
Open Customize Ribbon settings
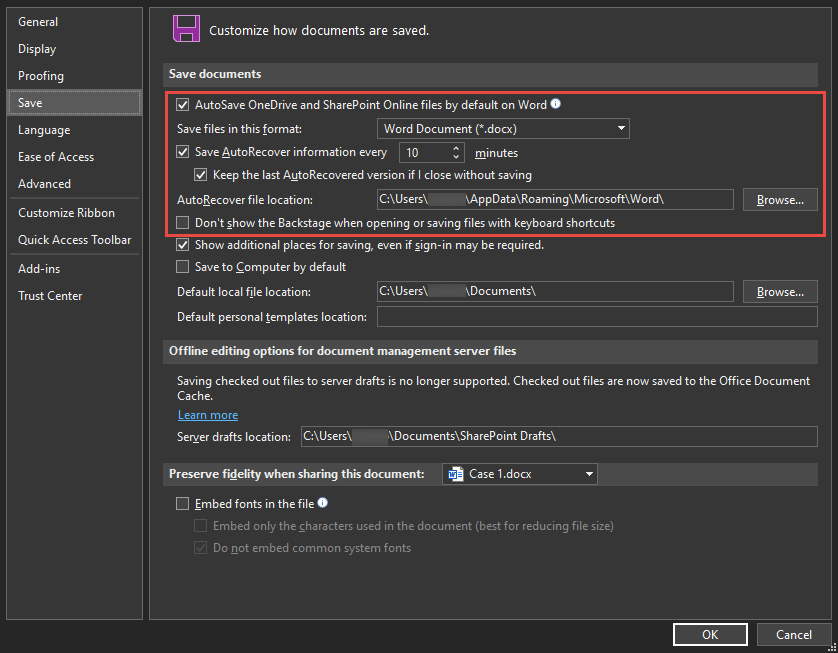75,213
